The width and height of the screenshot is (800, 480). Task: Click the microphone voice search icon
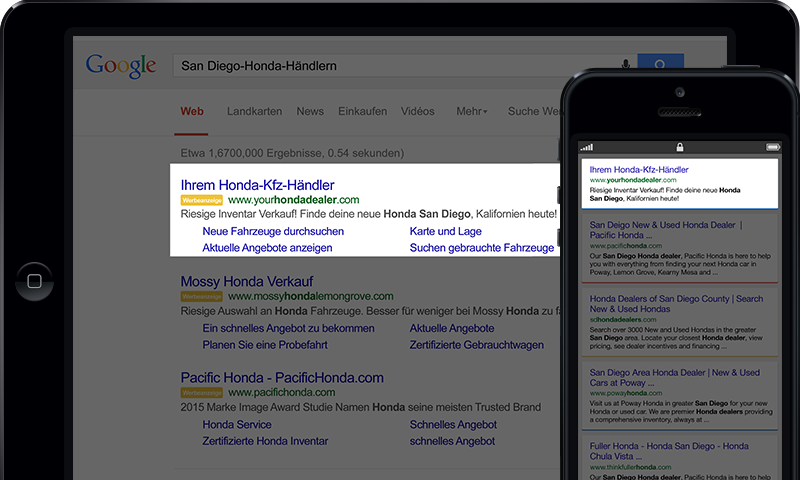626,65
